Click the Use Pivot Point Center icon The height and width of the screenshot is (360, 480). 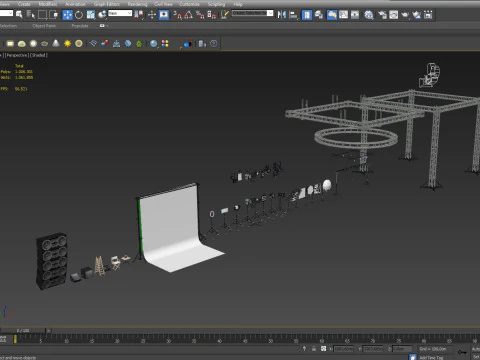[139, 14]
